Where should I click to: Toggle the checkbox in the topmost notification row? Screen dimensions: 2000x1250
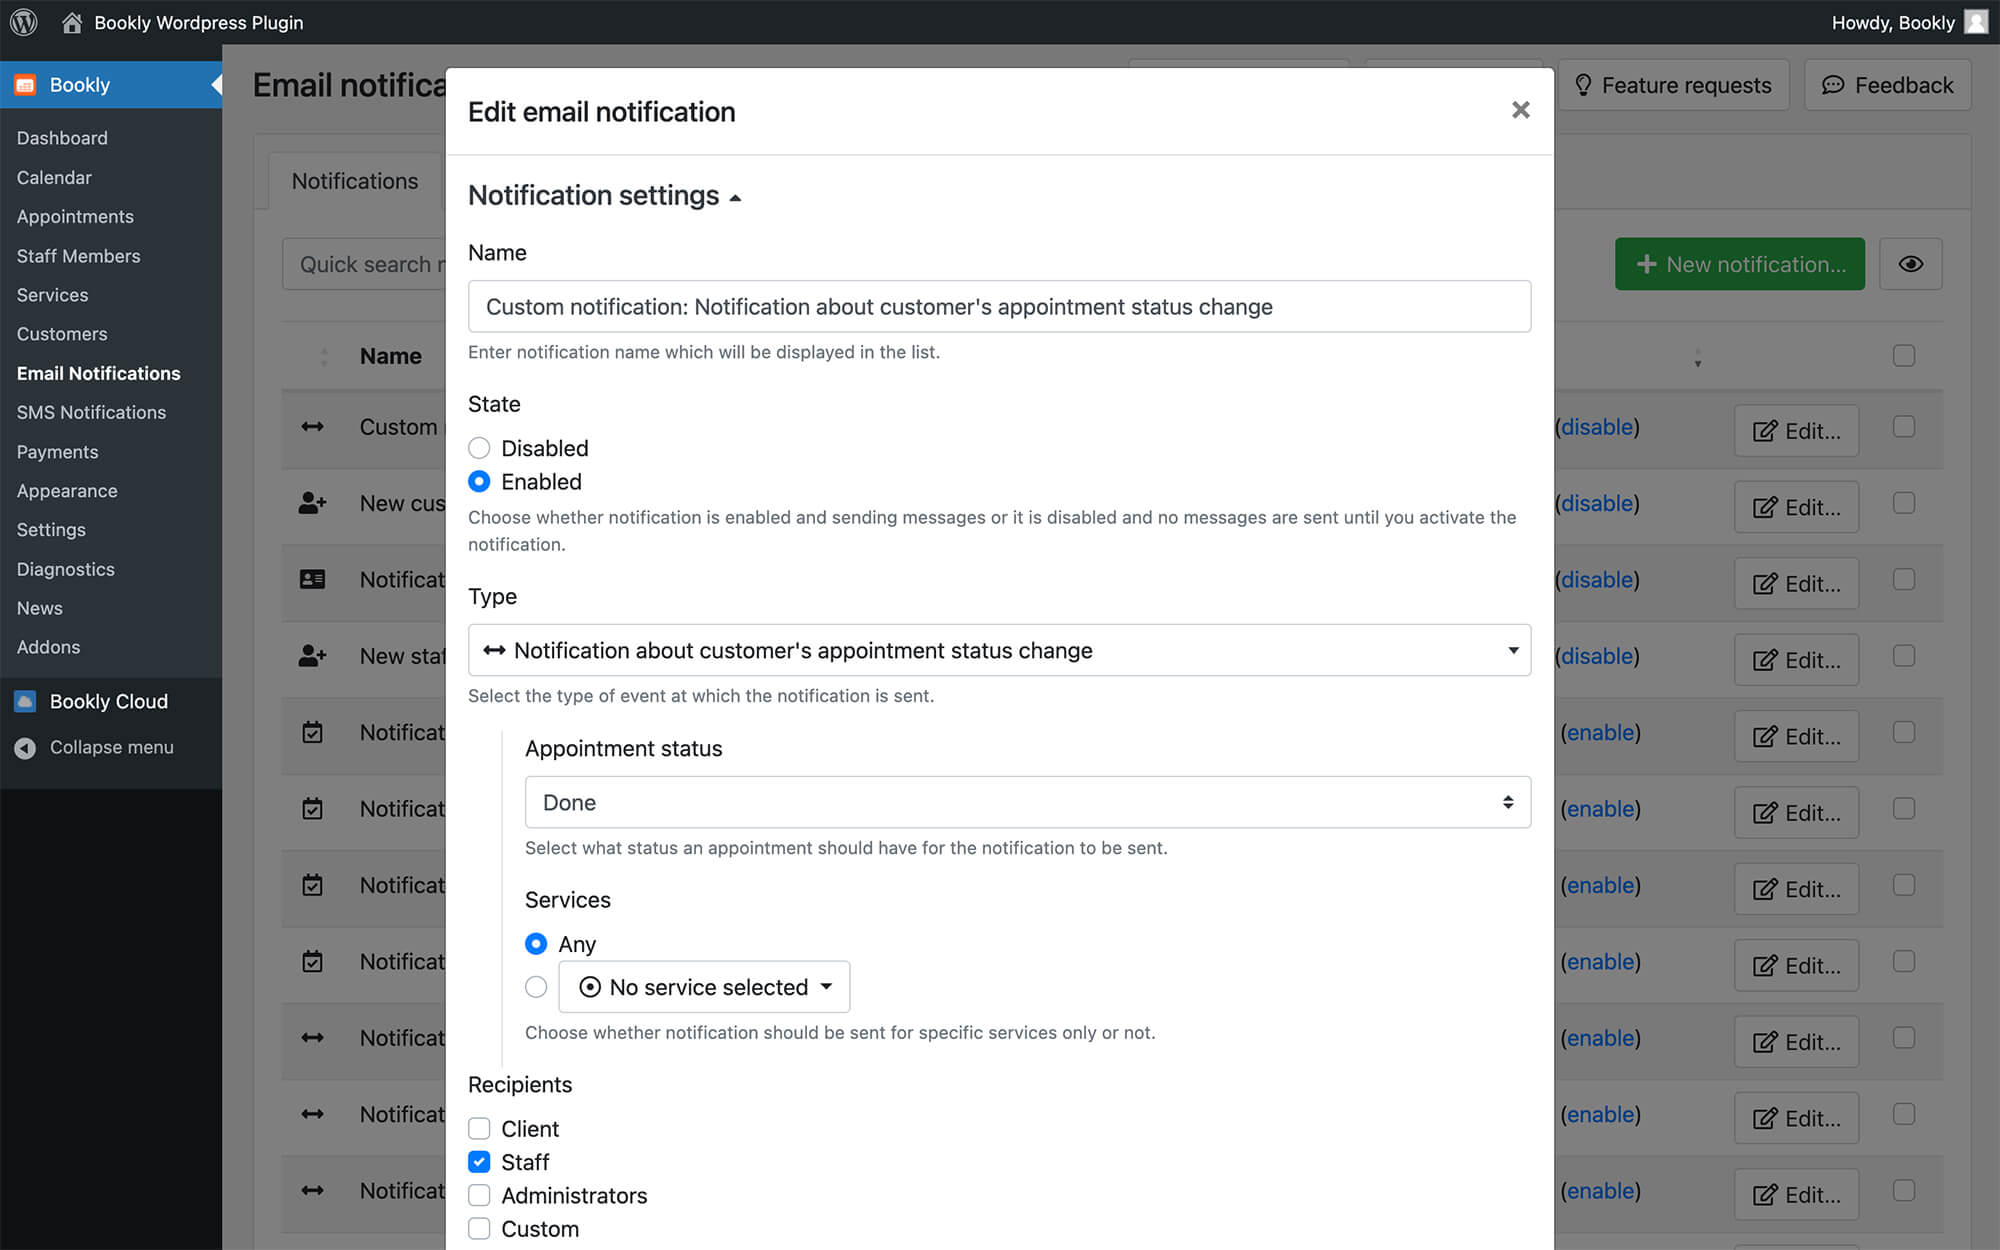(1904, 426)
